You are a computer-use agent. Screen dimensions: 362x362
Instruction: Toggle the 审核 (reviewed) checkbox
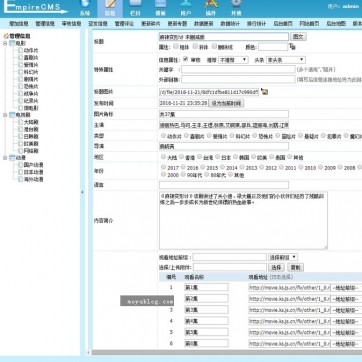point(186,59)
